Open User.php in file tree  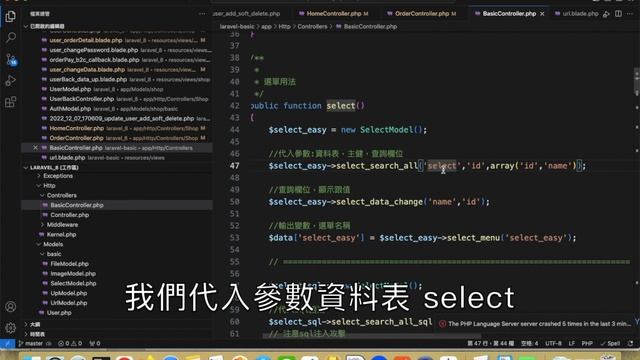(x=59, y=313)
